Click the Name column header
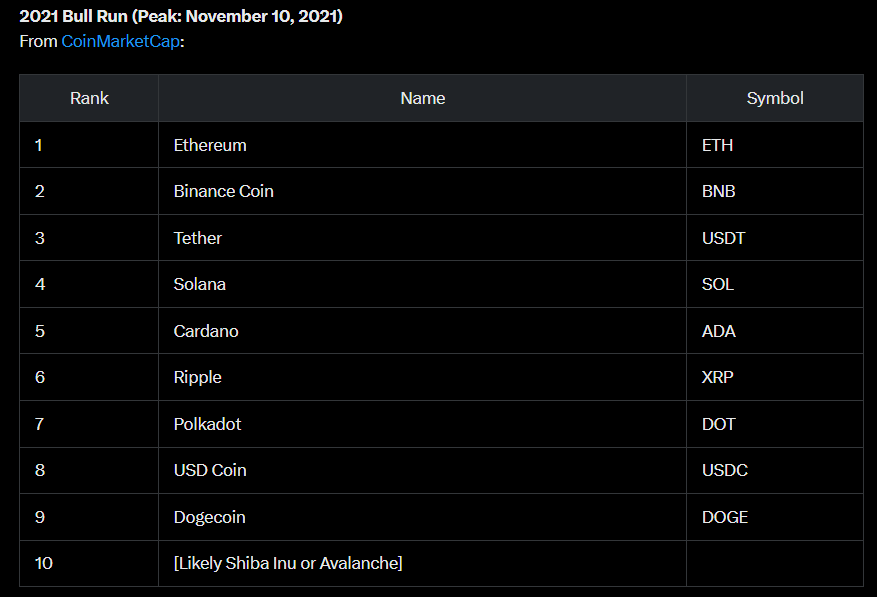This screenshot has width=877, height=597. pyautogui.click(x=422, y=98)
